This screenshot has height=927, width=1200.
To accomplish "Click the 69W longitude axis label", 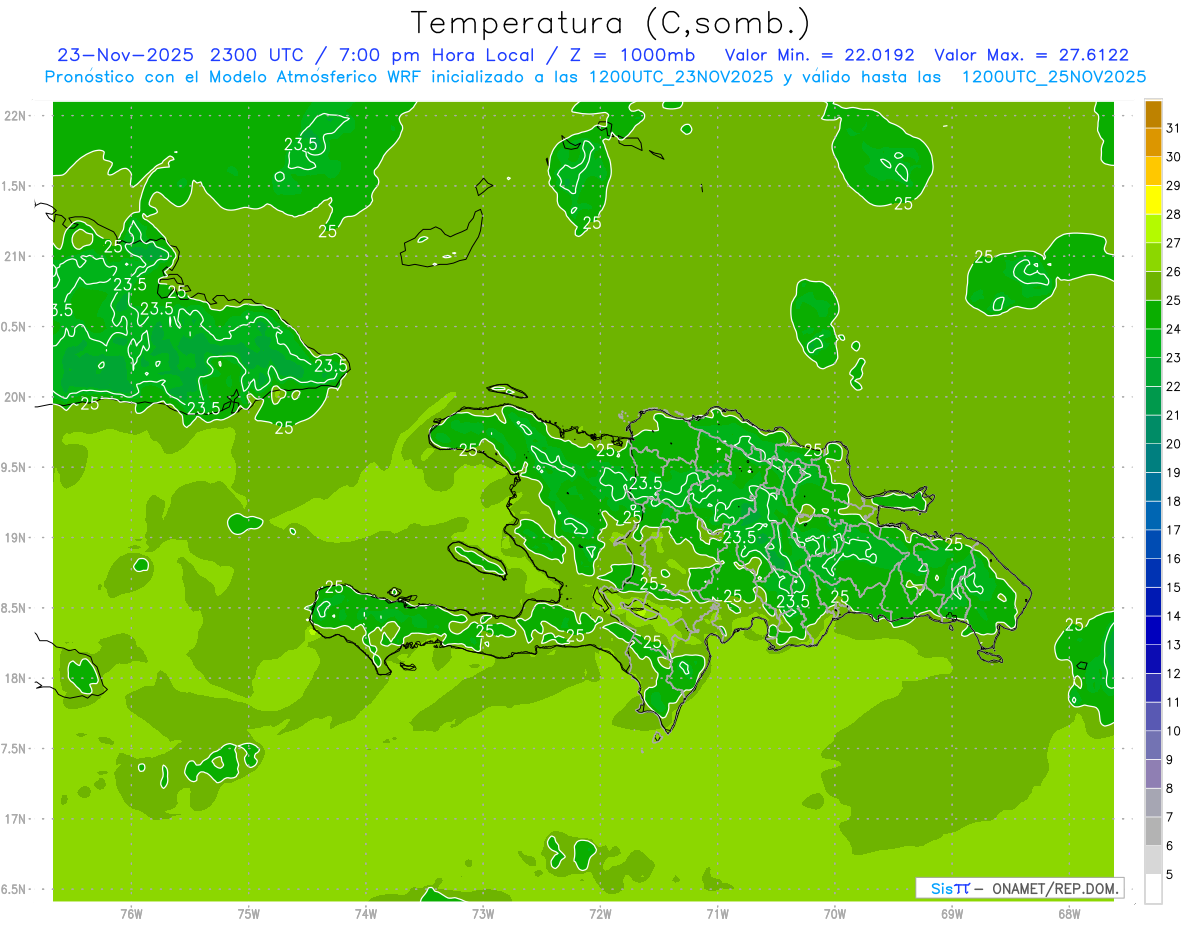I will click(x=952, y=913).
